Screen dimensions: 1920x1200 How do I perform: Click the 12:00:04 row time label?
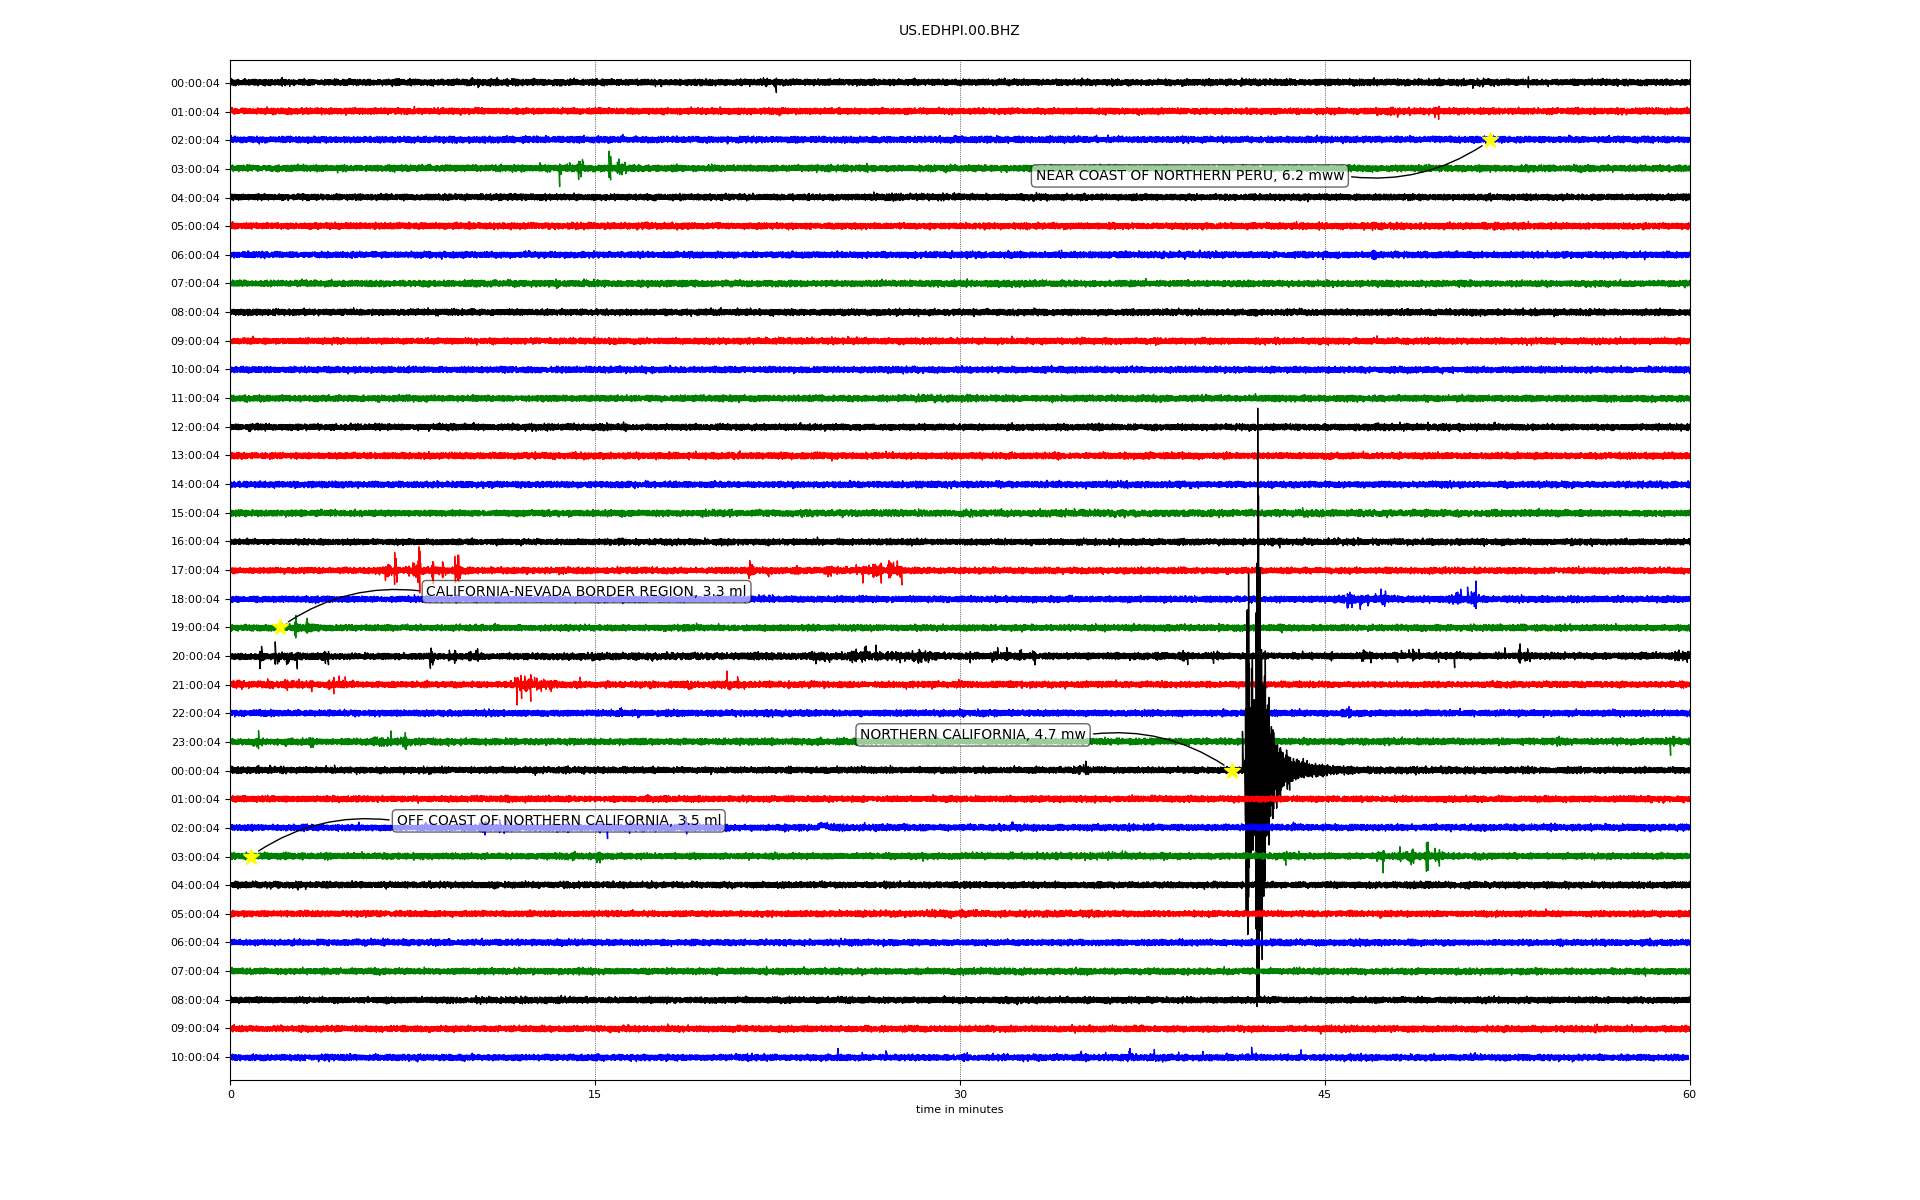tap(195, 428)
